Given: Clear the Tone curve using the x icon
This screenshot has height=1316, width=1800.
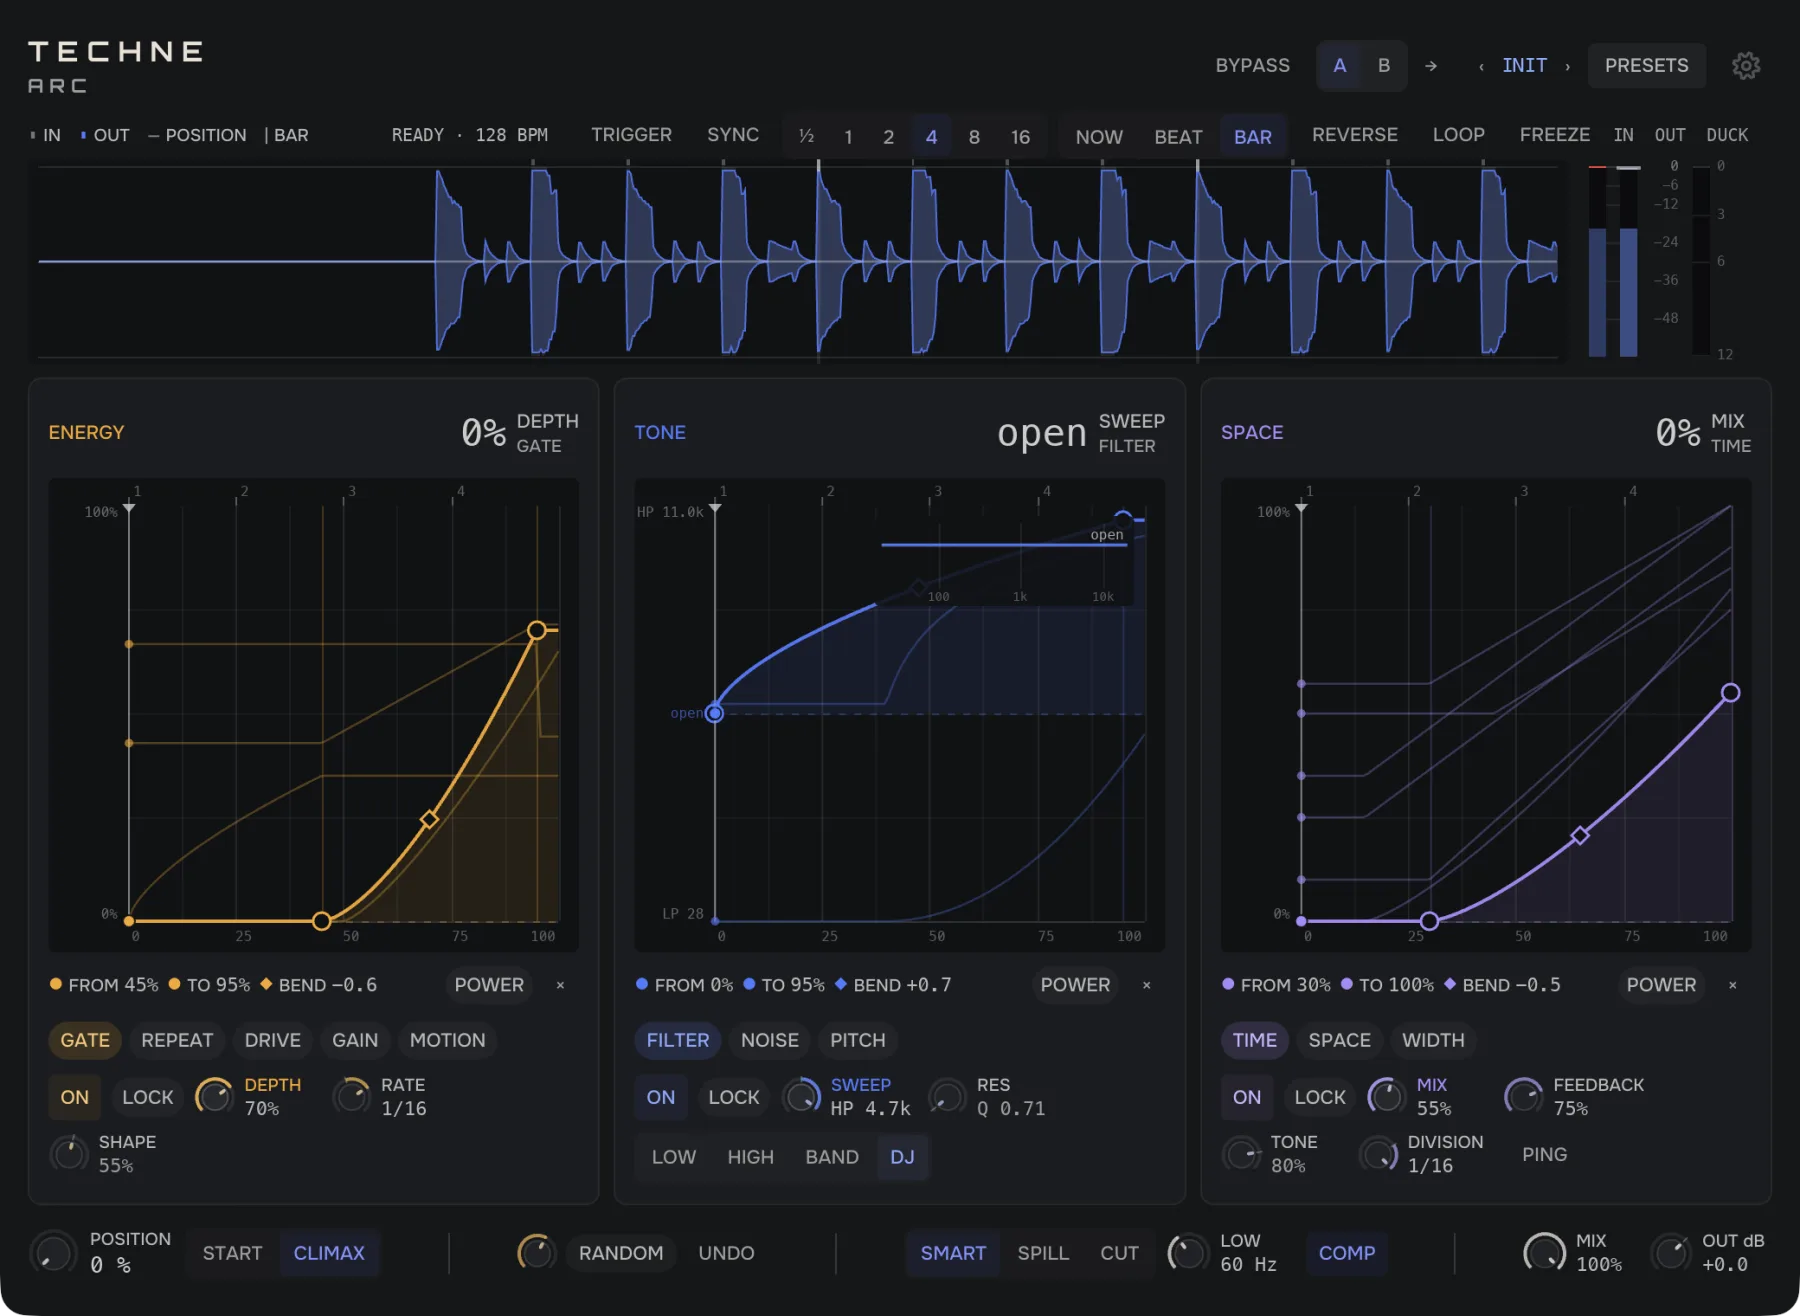Looking at the screenshot, I should tap(1146, 985).
